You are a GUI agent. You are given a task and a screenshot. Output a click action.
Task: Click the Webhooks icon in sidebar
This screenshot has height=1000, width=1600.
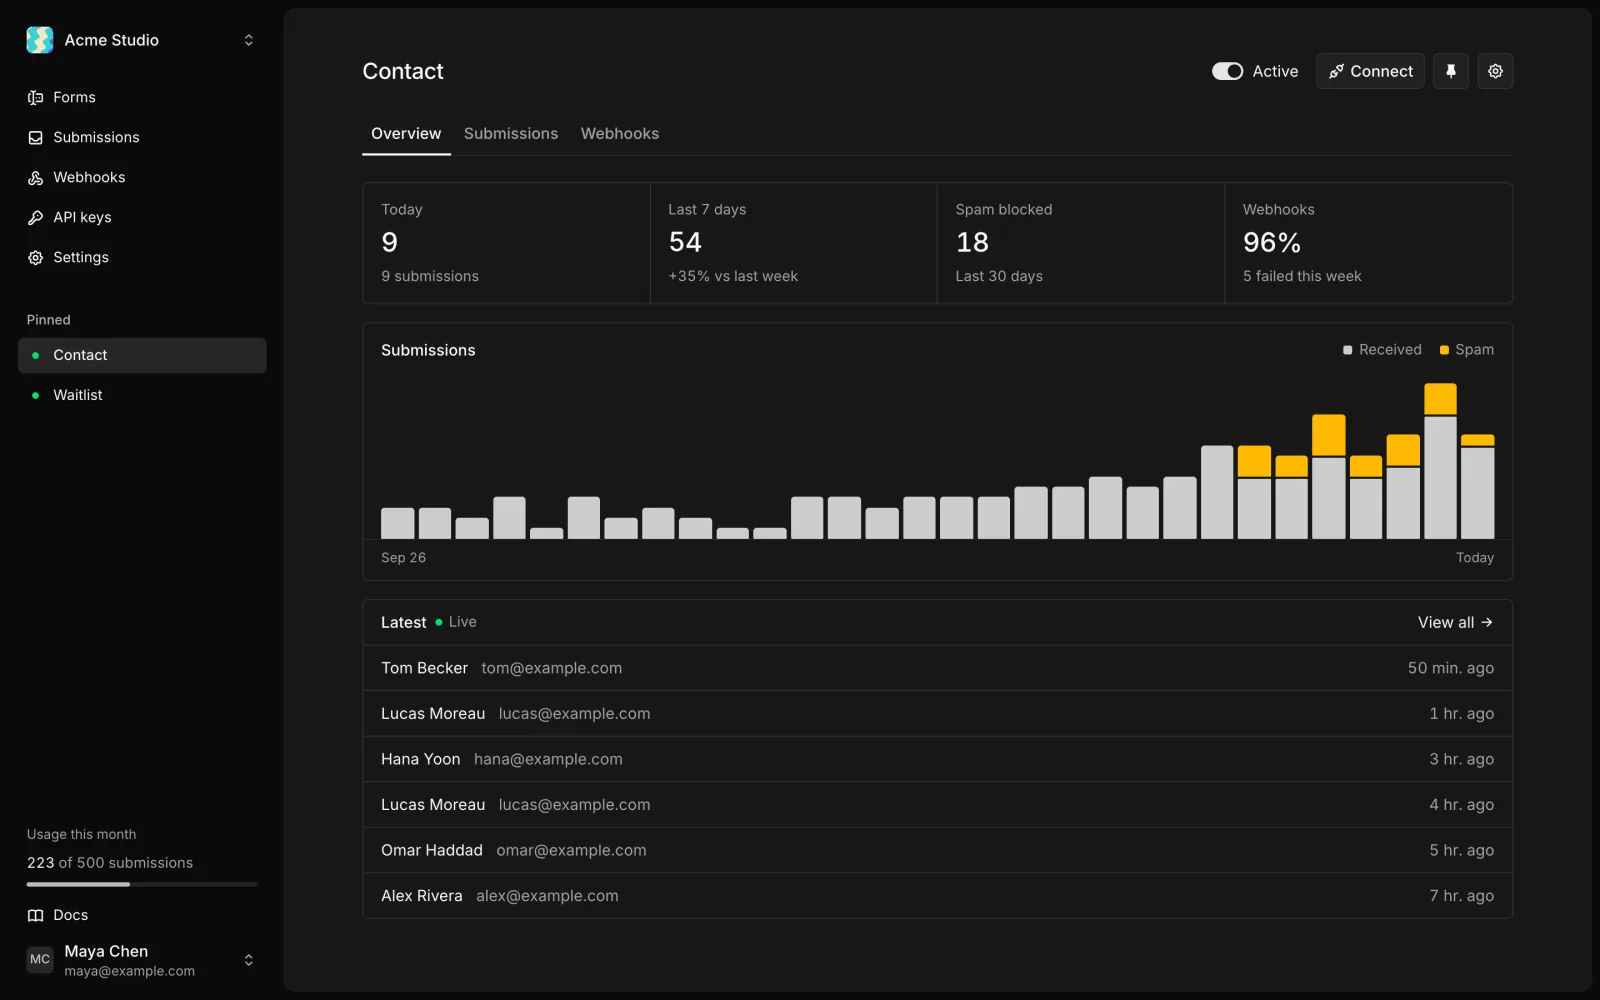coord(36,177)
